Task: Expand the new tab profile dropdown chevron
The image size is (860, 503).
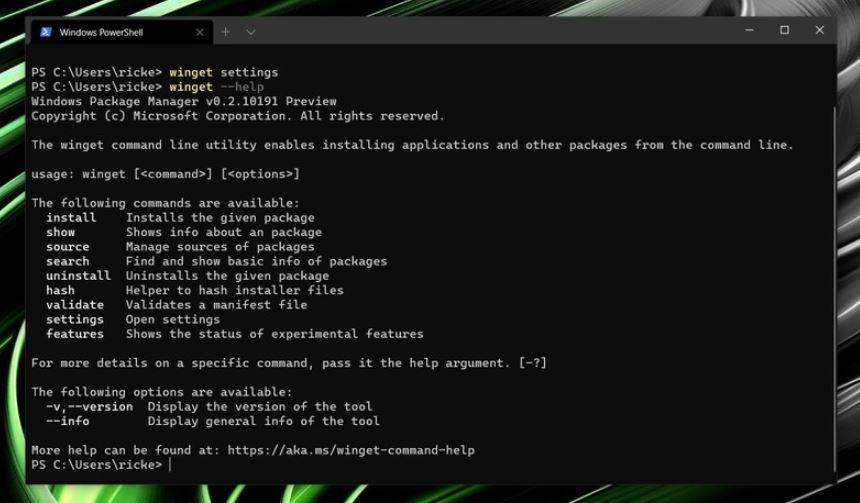Action: coord(251,32)
